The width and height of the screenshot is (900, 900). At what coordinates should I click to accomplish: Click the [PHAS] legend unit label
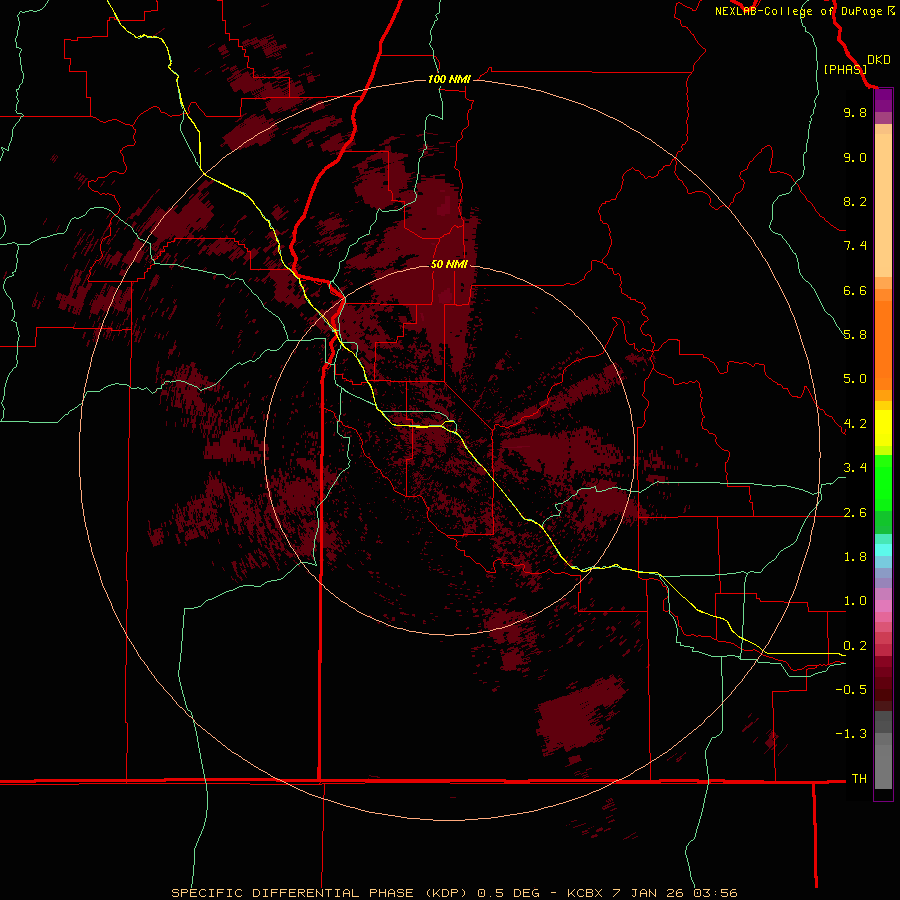845,69
